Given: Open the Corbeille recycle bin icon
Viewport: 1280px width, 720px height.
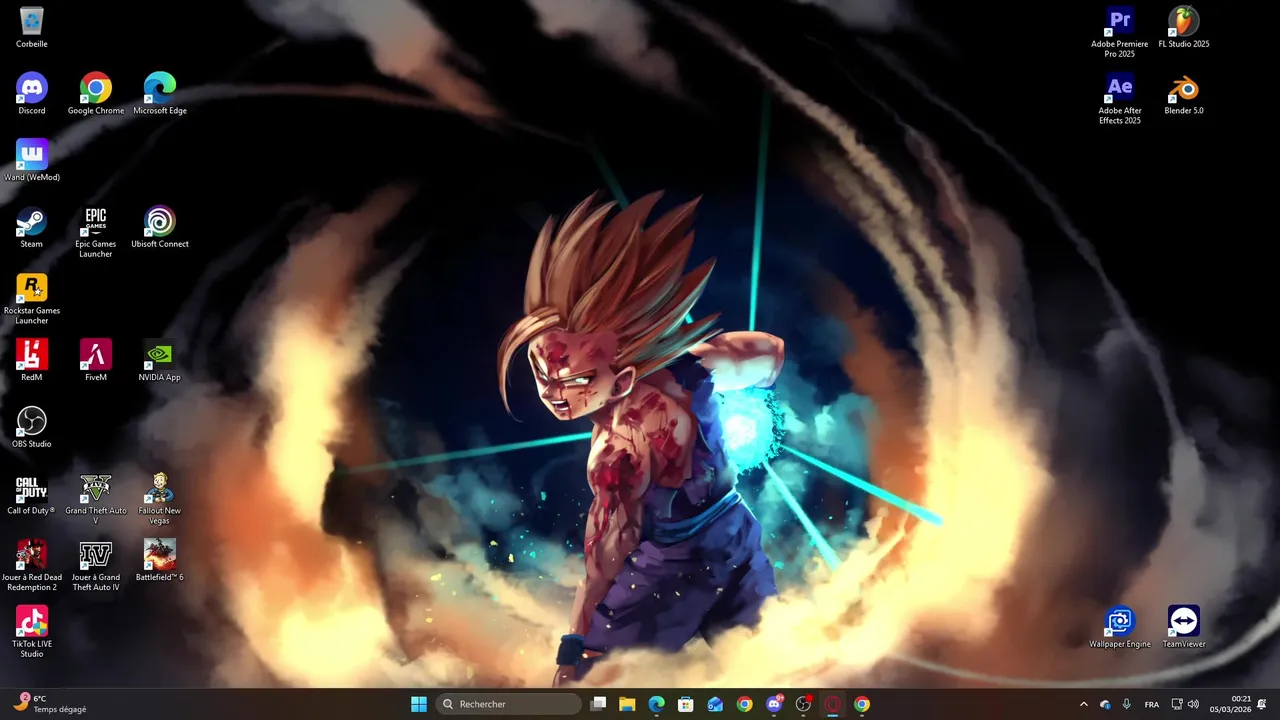Looking at the screenshot, I should (32, 27).
